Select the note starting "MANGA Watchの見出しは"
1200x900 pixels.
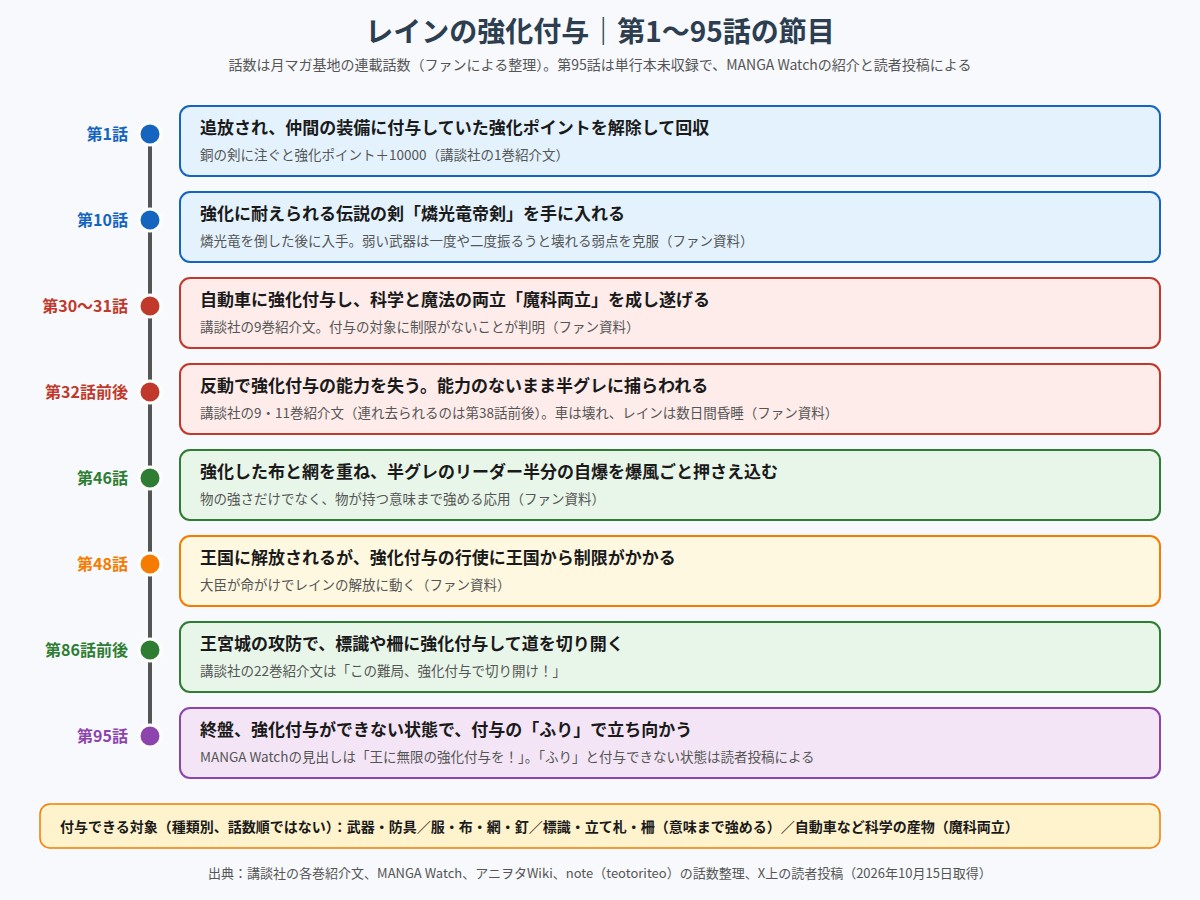coord(507,757)
